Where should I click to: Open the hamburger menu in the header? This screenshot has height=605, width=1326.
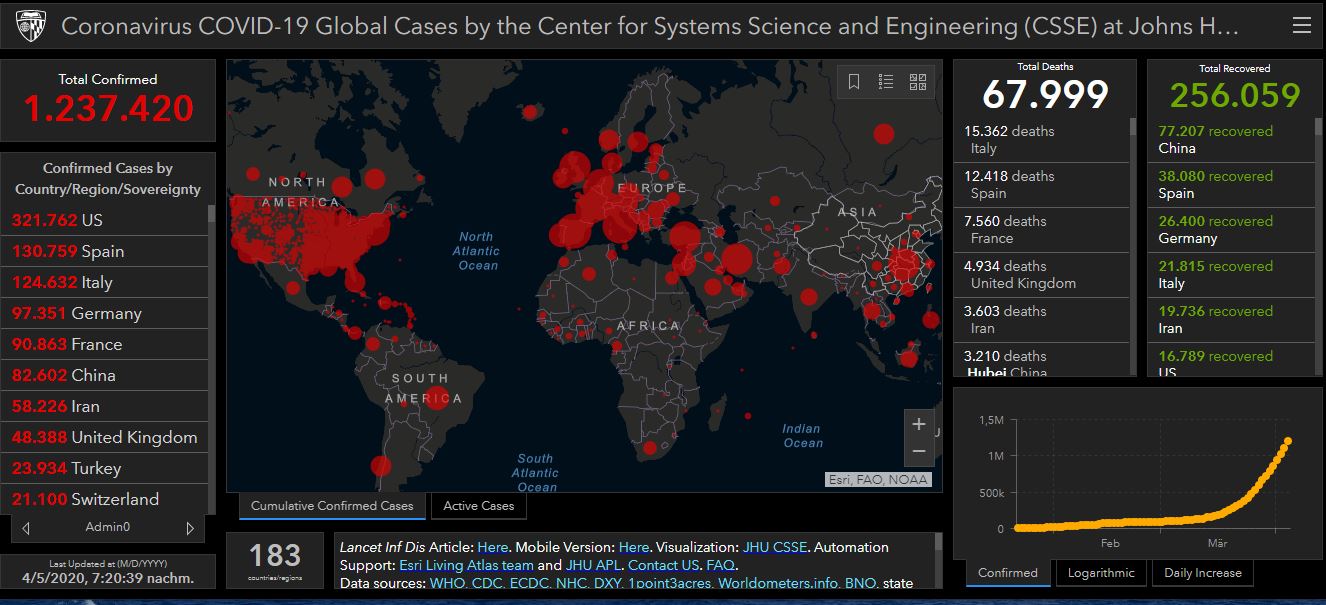tap(1301, 26)
